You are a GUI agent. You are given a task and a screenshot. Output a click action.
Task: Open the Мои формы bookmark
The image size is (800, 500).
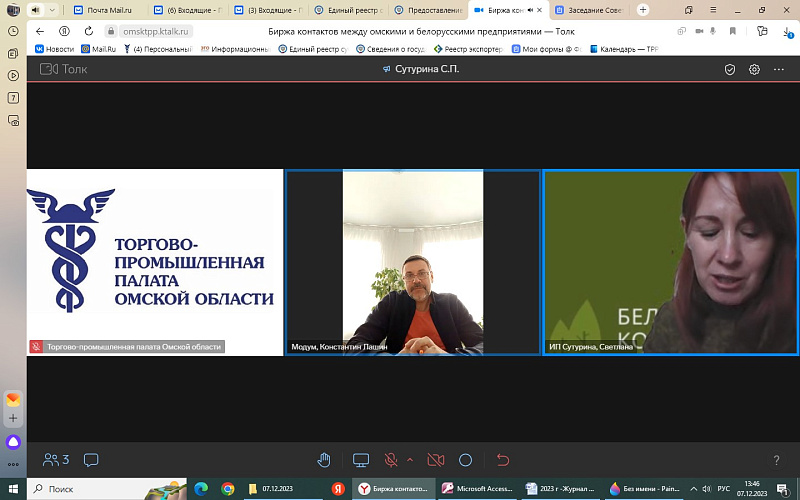546,49
